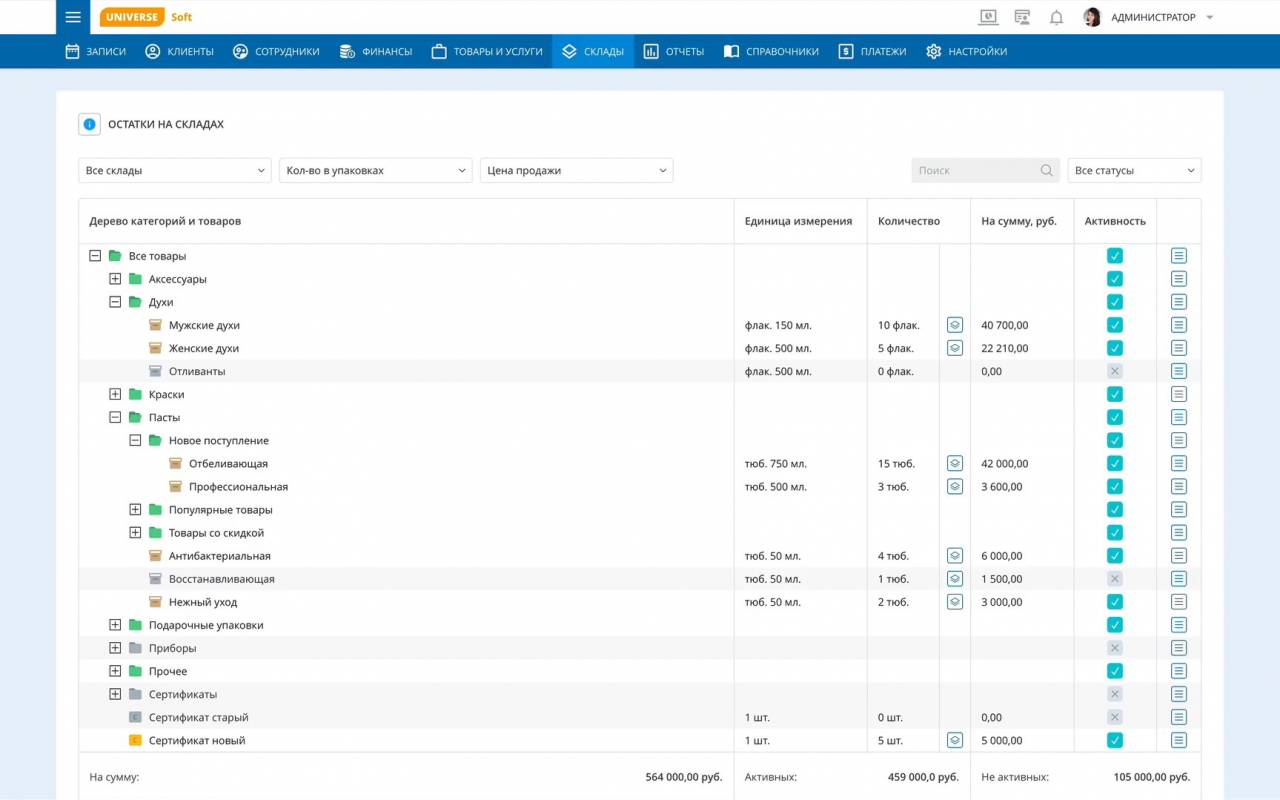Open the hamburger main menu
This screenshot has height=800, width=1280.
click(73, 17)
